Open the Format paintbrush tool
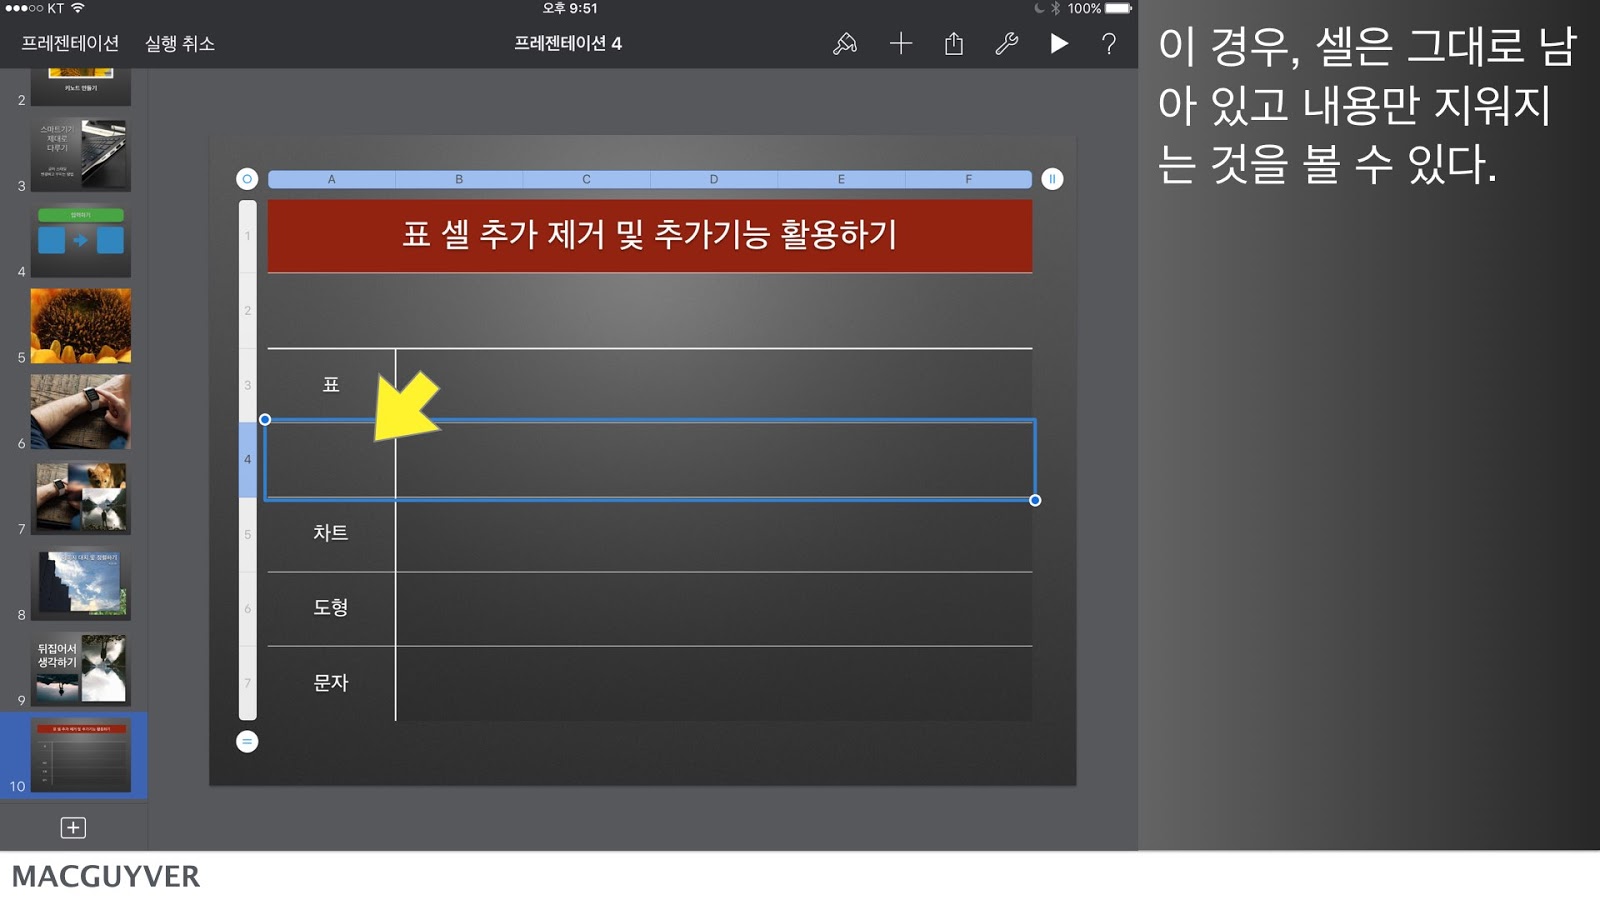The image size is (1600, 900). coord(845,43)
